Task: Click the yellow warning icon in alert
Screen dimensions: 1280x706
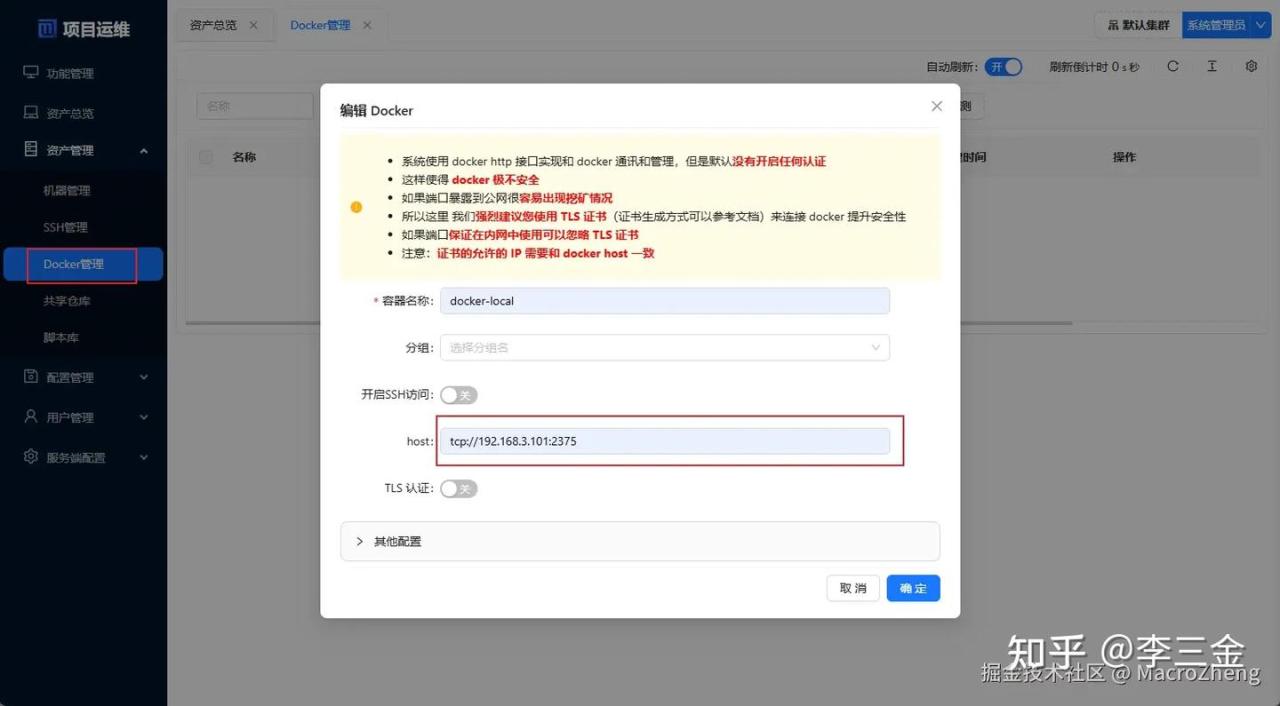Action: coord(356,207)
